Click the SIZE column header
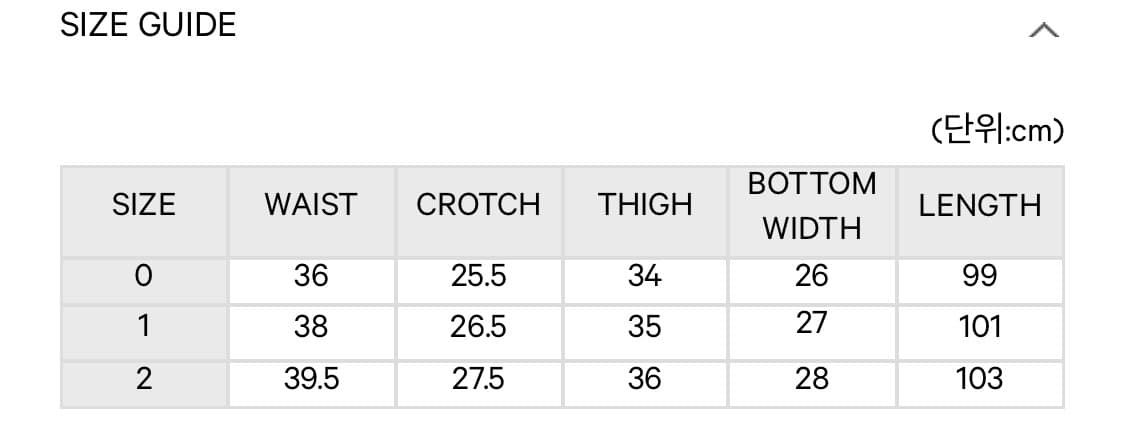 tap(144, 205)
